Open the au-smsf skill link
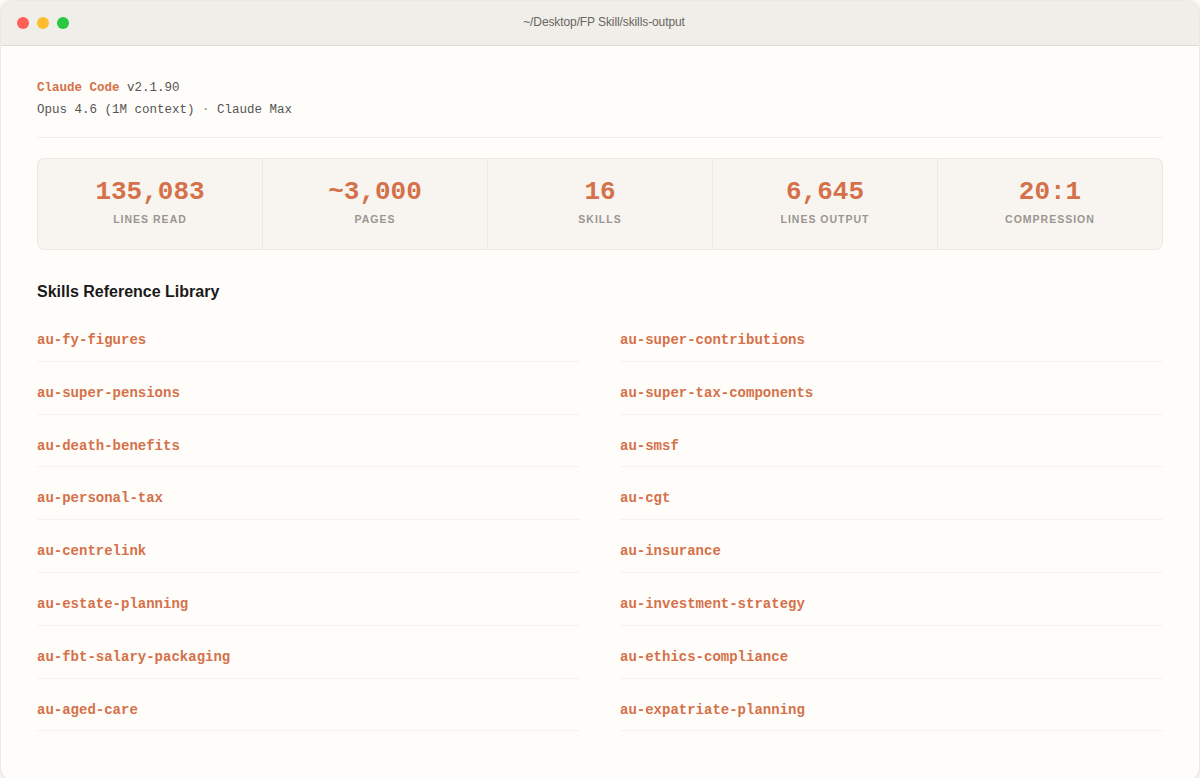Screen dimensions: 1200x778 tap(649, 446)
